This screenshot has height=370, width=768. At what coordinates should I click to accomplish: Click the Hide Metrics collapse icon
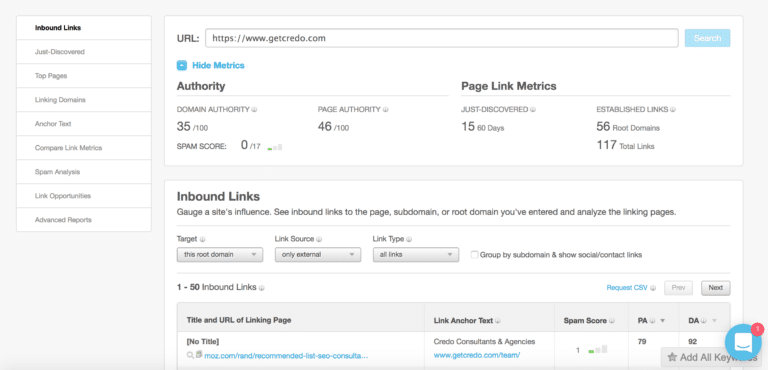(x=182, y=65)
